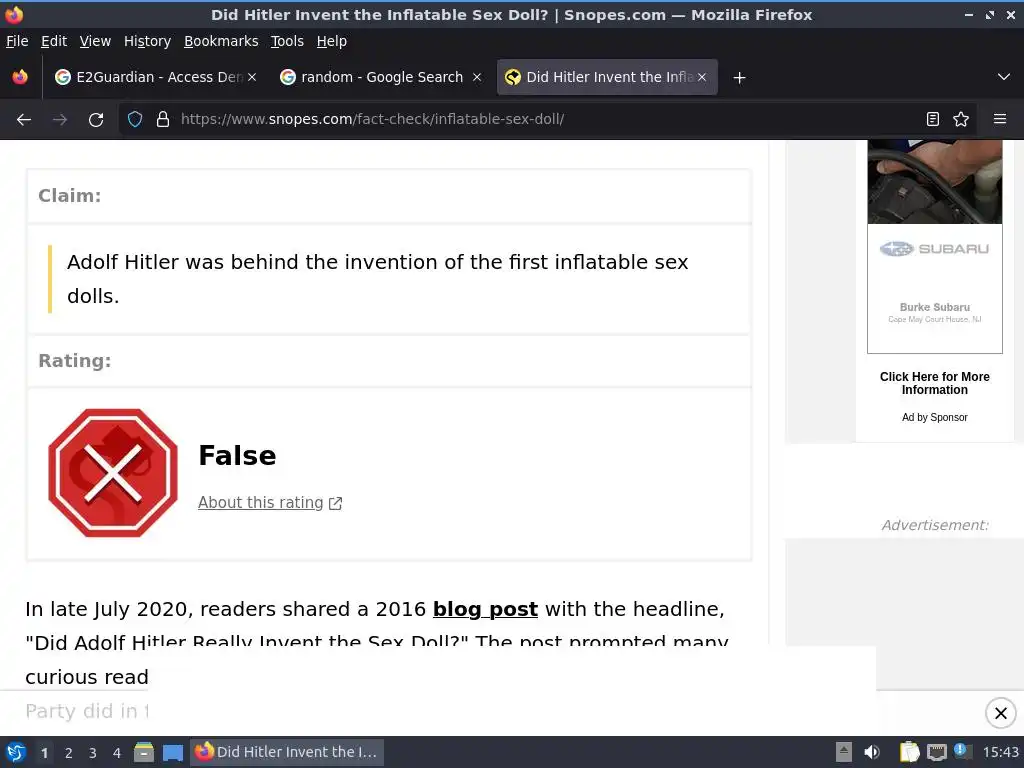Open the Edit menu
Viewport: 1024px width, 768px height.
point(54,41)
